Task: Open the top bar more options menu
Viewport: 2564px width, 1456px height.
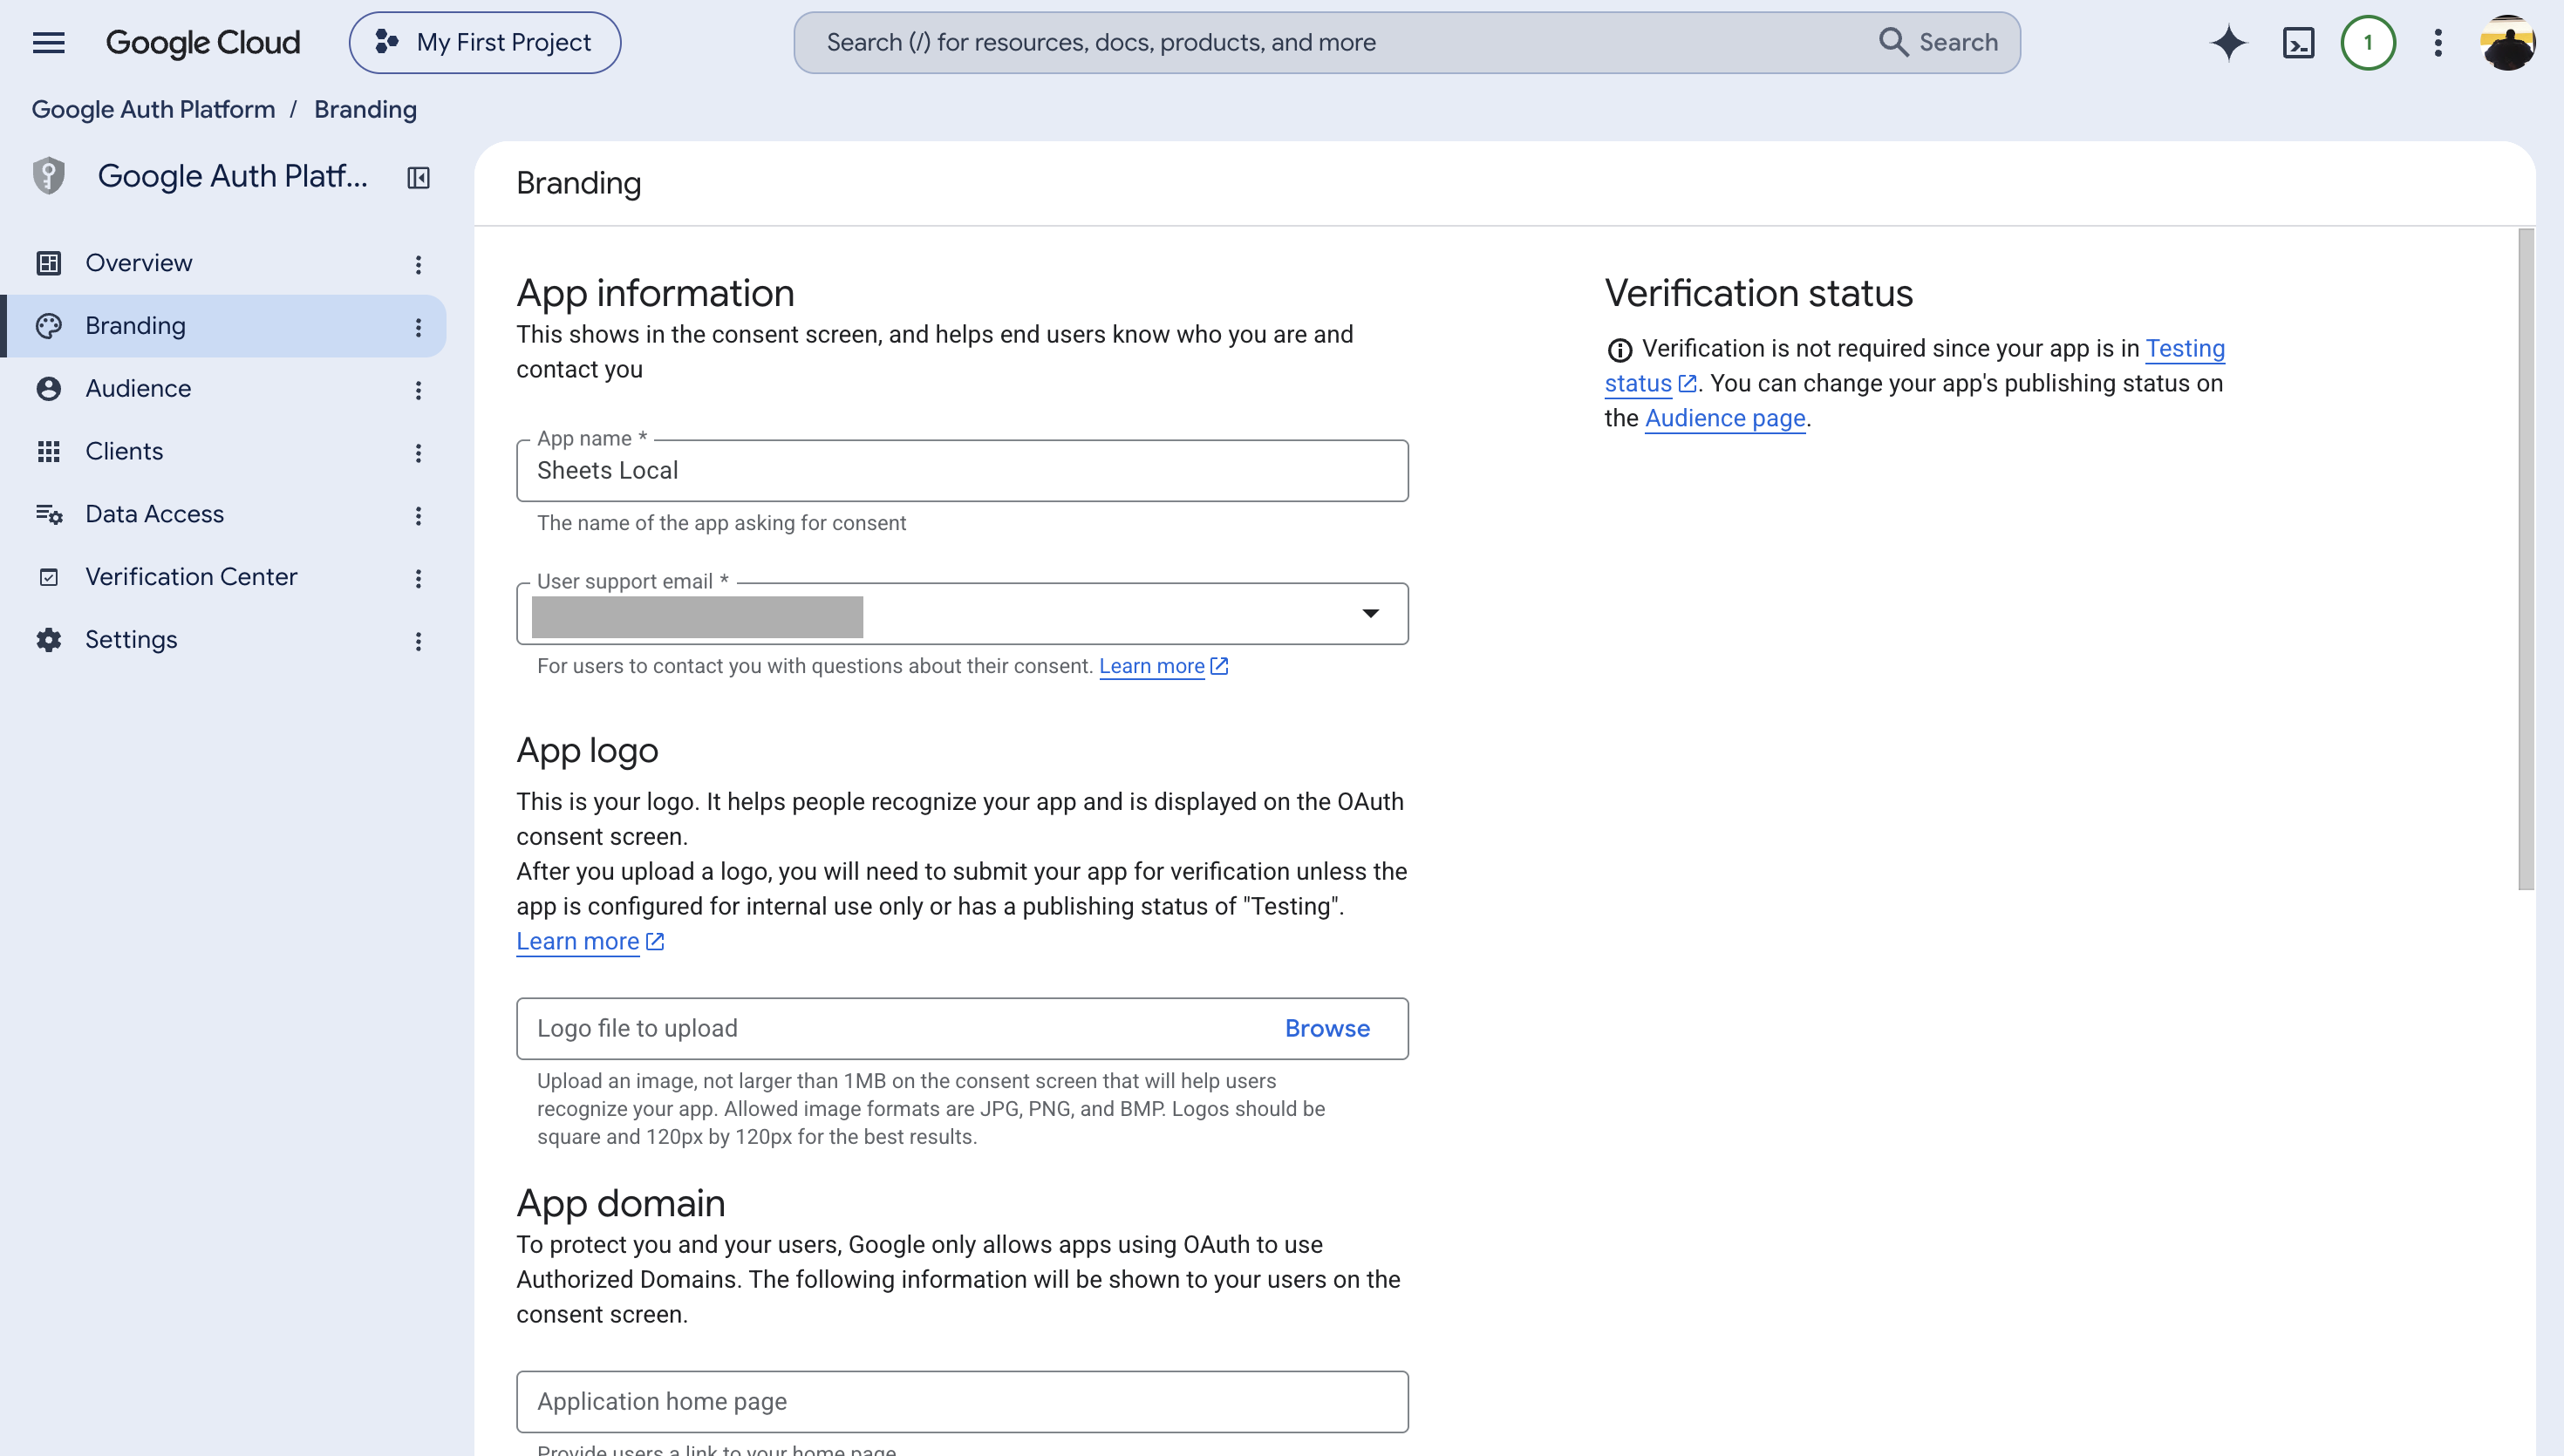Action: (x=2438, y=43)
